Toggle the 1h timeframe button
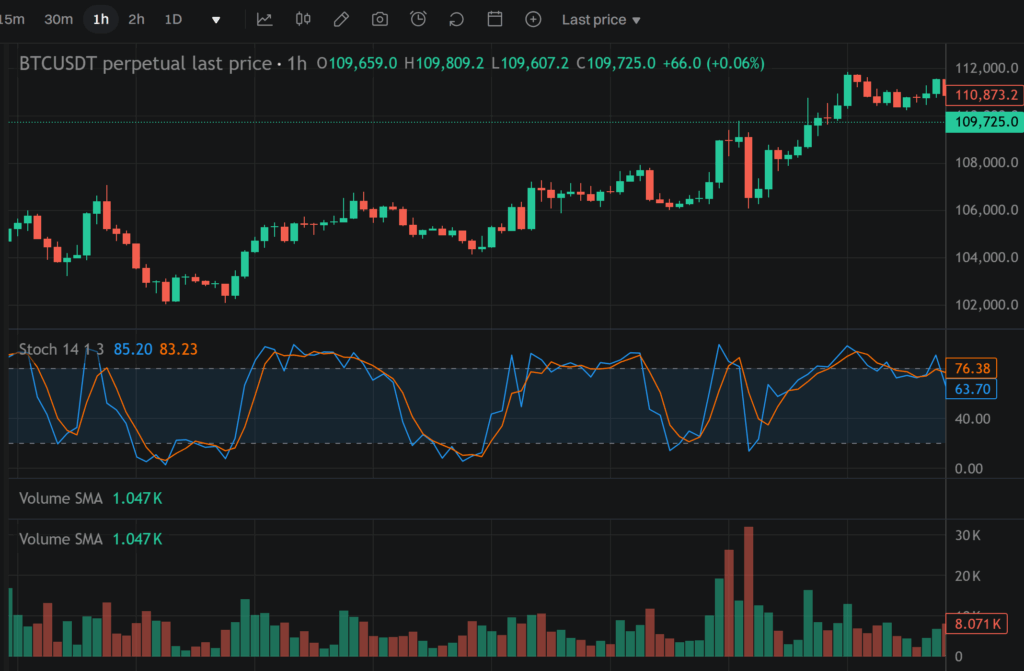Viewport: 1024px width, 671px height. point(100,19)
